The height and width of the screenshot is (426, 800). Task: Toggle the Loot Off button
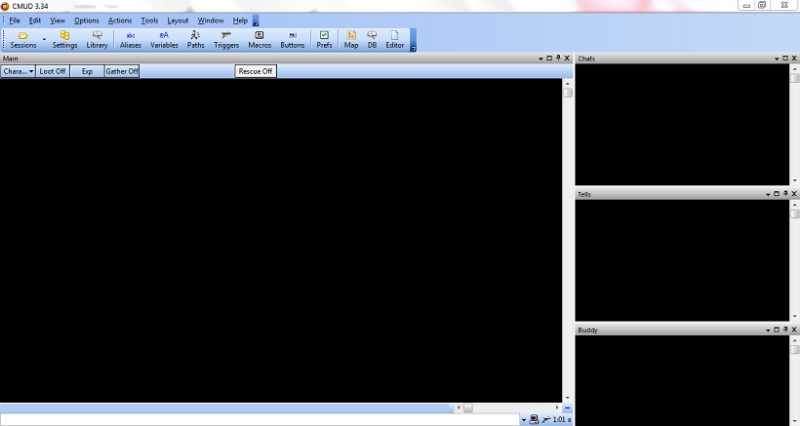(x=53, y=72)
